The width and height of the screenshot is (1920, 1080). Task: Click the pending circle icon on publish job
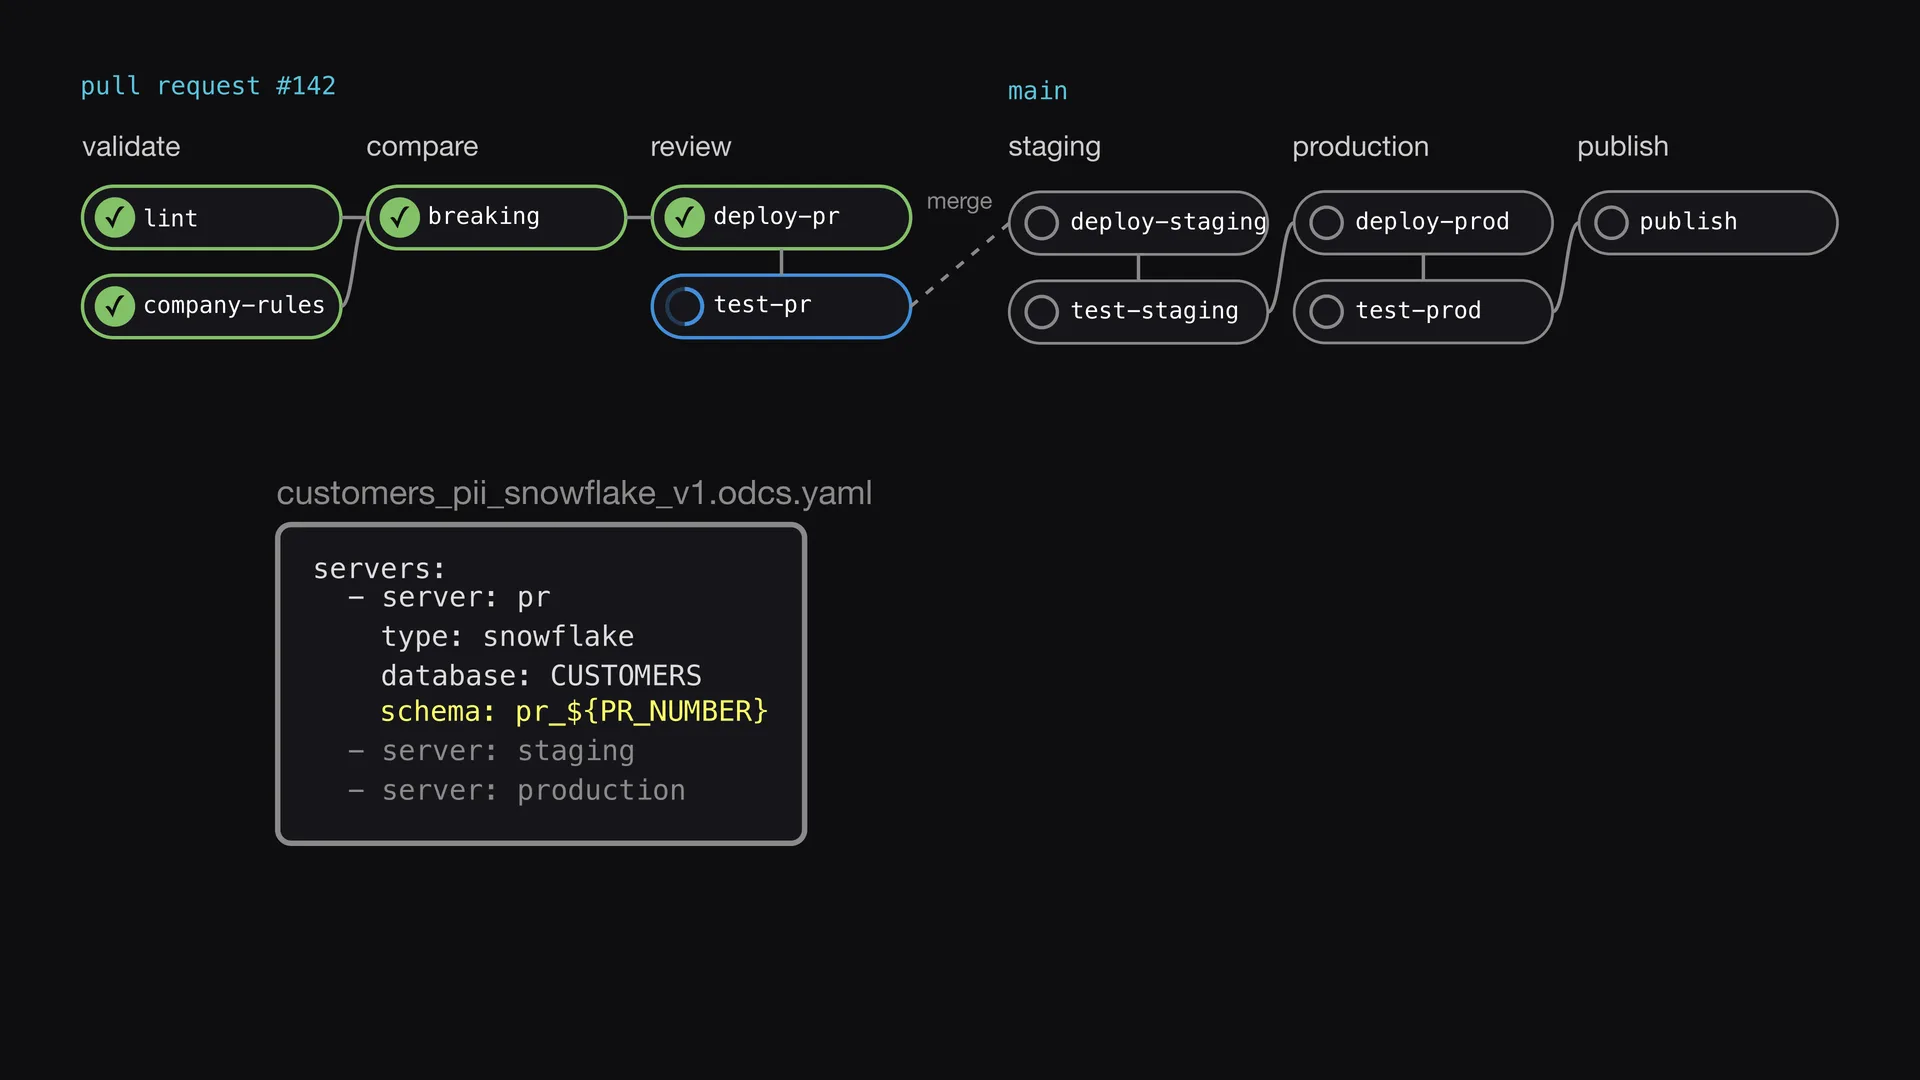pyautogui.click(x=1611, y=223)
